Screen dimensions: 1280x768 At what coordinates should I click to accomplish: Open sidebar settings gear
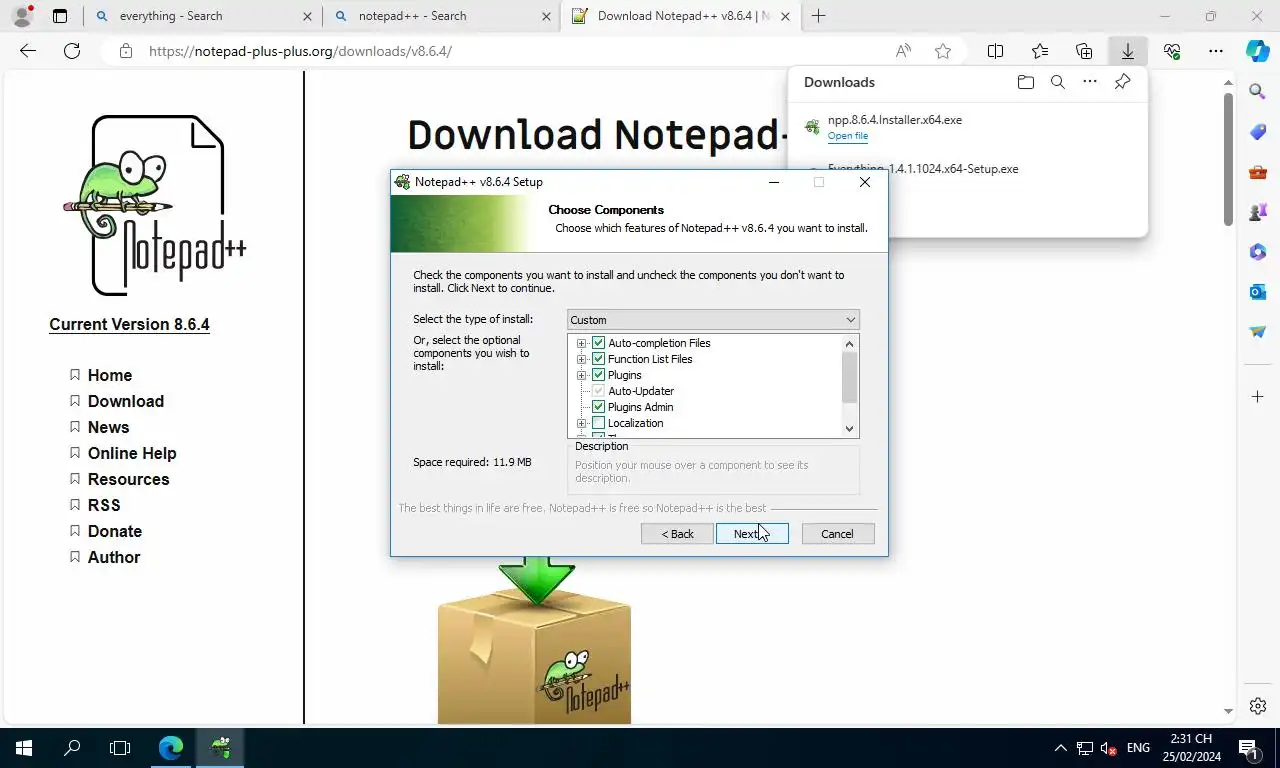click(x=1258, y=706)
